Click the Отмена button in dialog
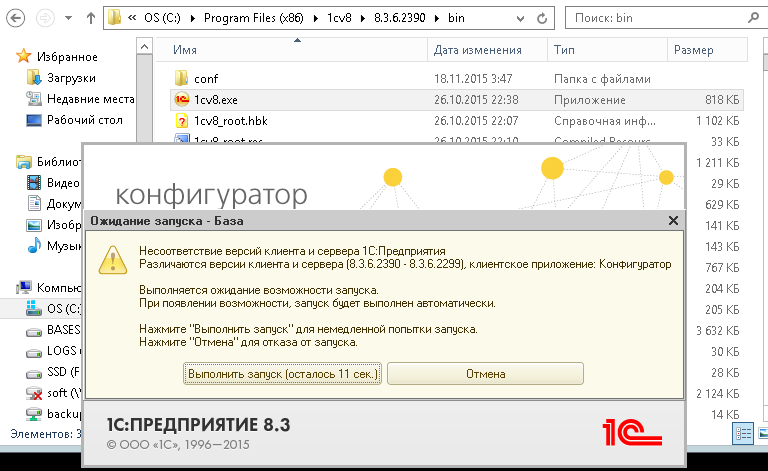Screen dimensions: 768x471 coord(485,374)
